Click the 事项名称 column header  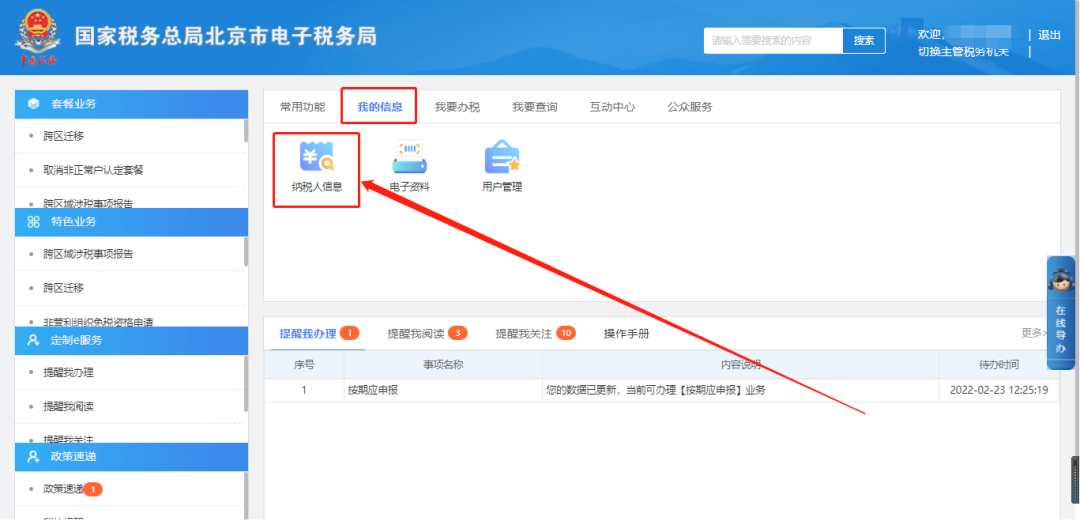click(443, 365)
